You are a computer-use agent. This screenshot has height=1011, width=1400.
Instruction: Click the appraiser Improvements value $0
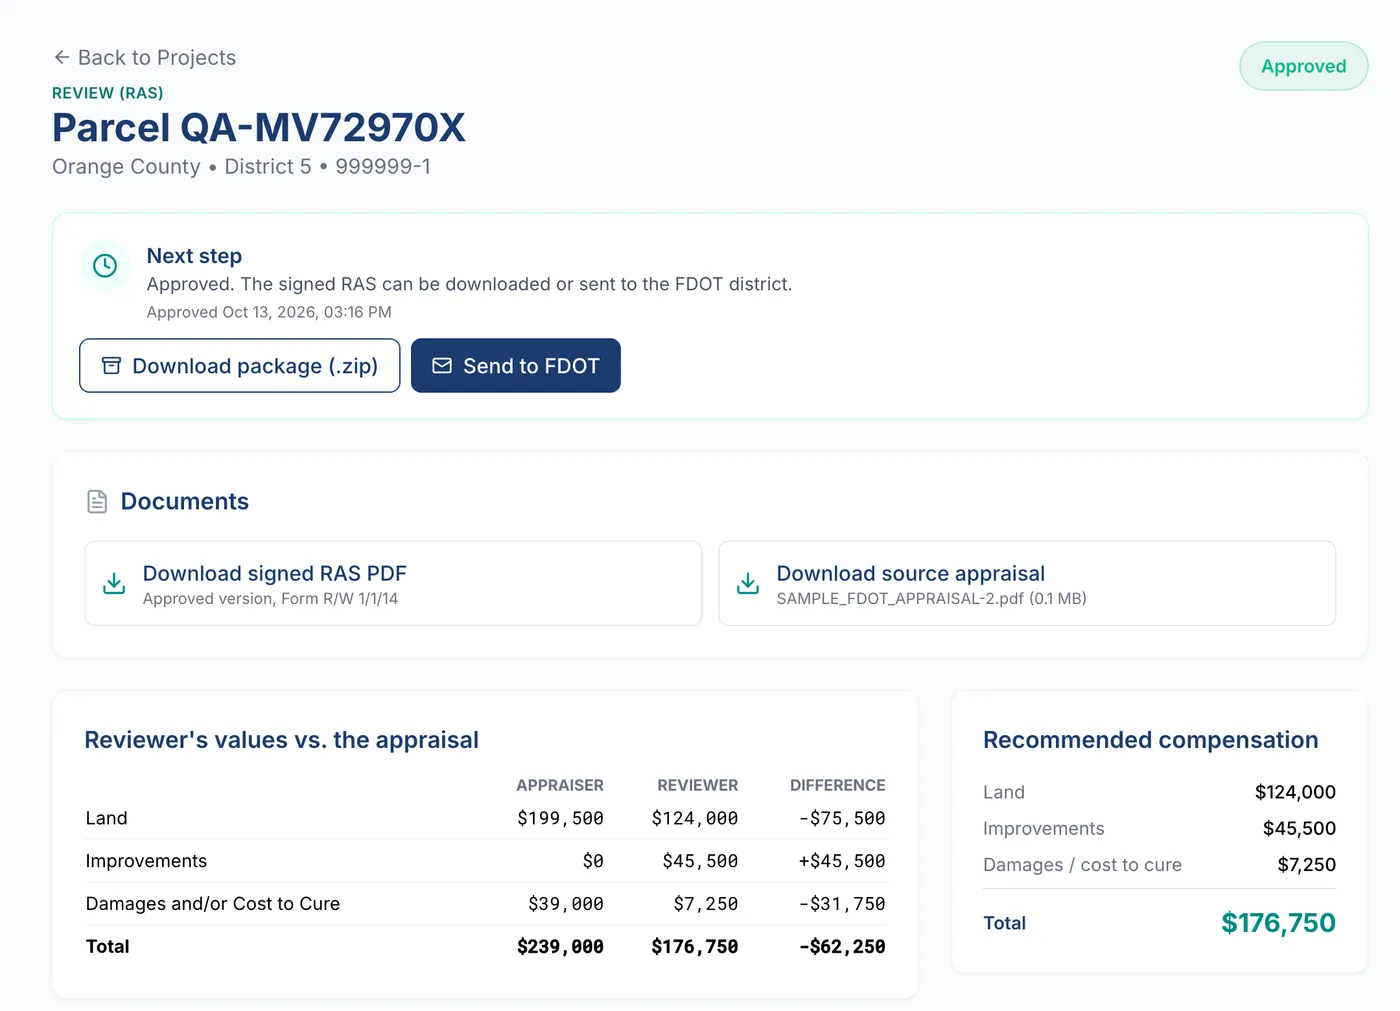(593, 861)
